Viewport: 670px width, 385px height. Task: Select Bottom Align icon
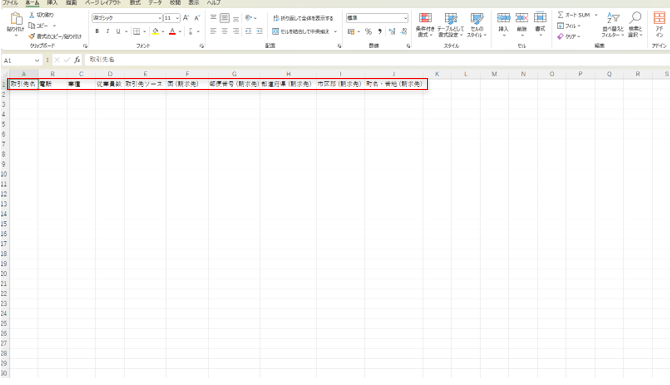pos(235,18)
